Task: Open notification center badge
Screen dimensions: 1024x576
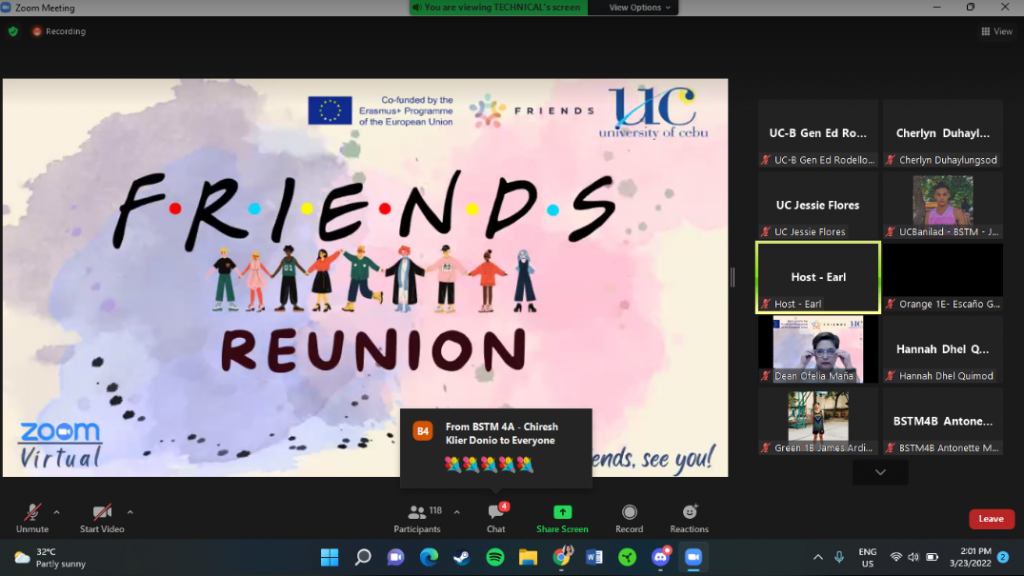Action: pyautogui.click(x=1003, y=557)
